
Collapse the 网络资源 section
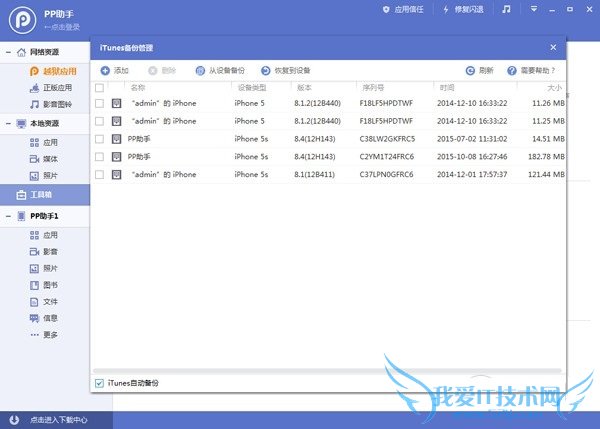tap(8, 52)
